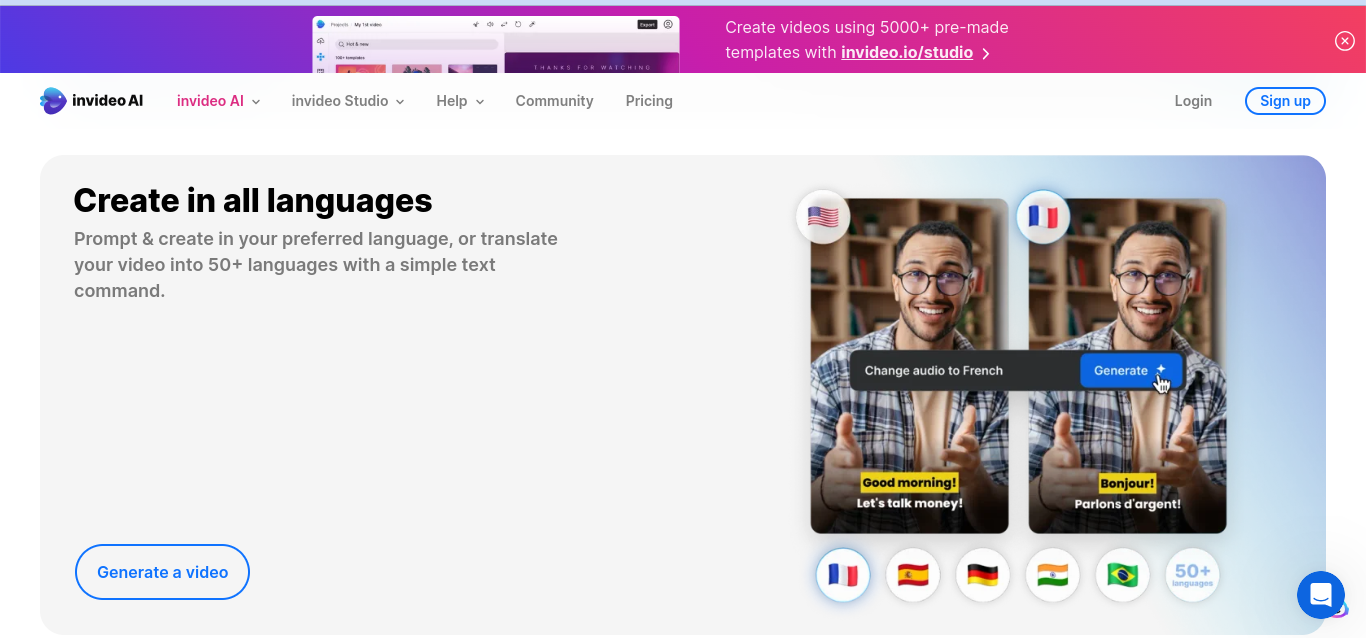
Task: Expand the Help dropdown menu
Action: (x=460, y=101)
